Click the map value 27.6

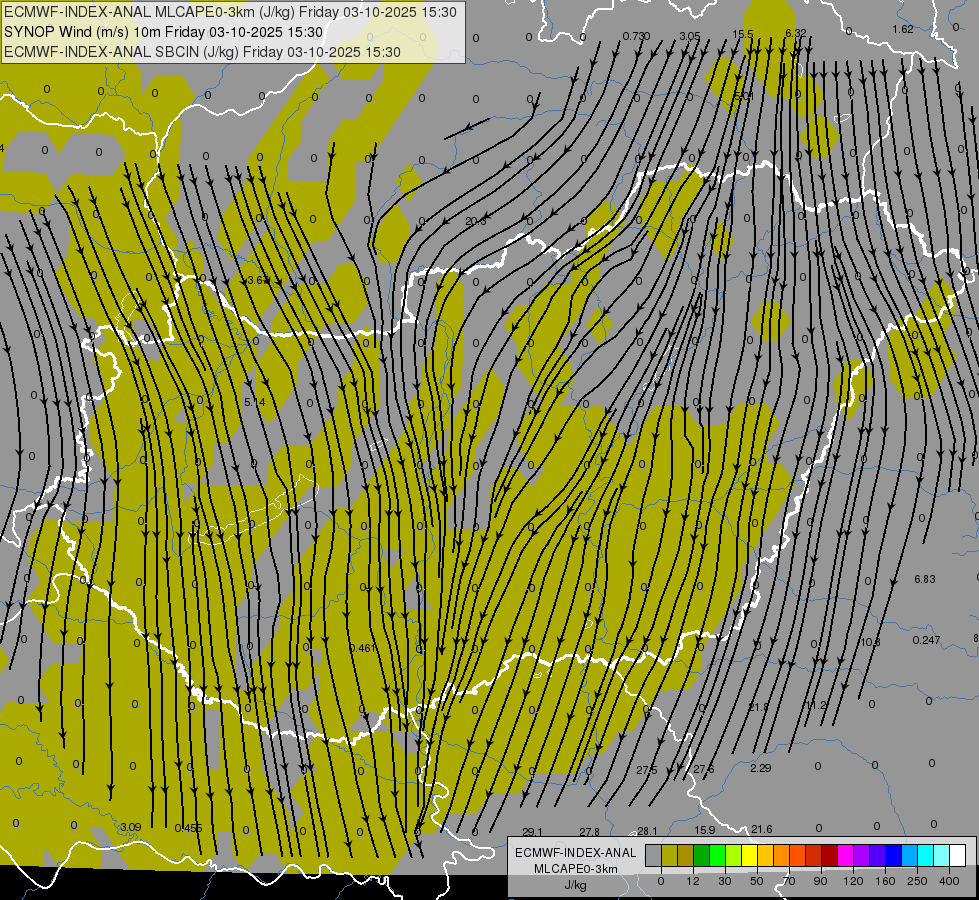[x=703, y=769]
